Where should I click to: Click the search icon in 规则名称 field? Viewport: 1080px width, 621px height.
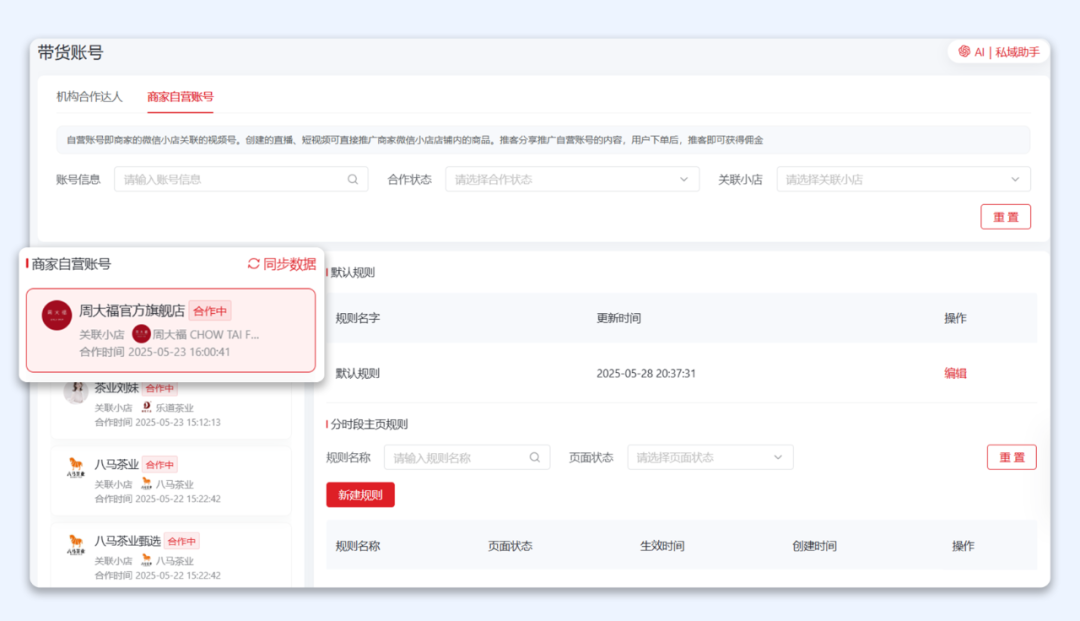534,458
